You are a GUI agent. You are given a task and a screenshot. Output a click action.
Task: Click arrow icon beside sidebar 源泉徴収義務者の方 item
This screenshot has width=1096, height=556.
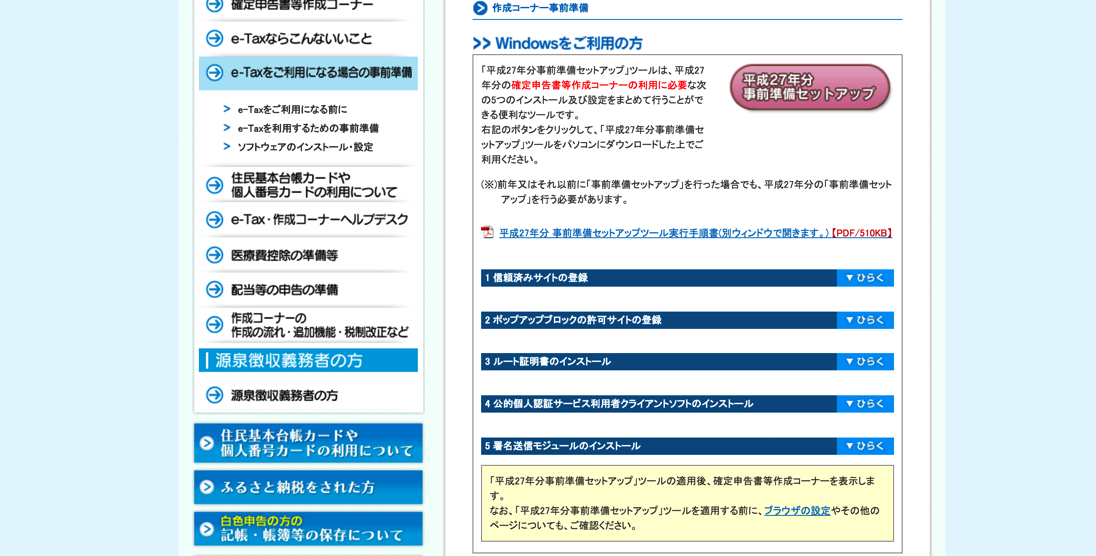[215, 395]
